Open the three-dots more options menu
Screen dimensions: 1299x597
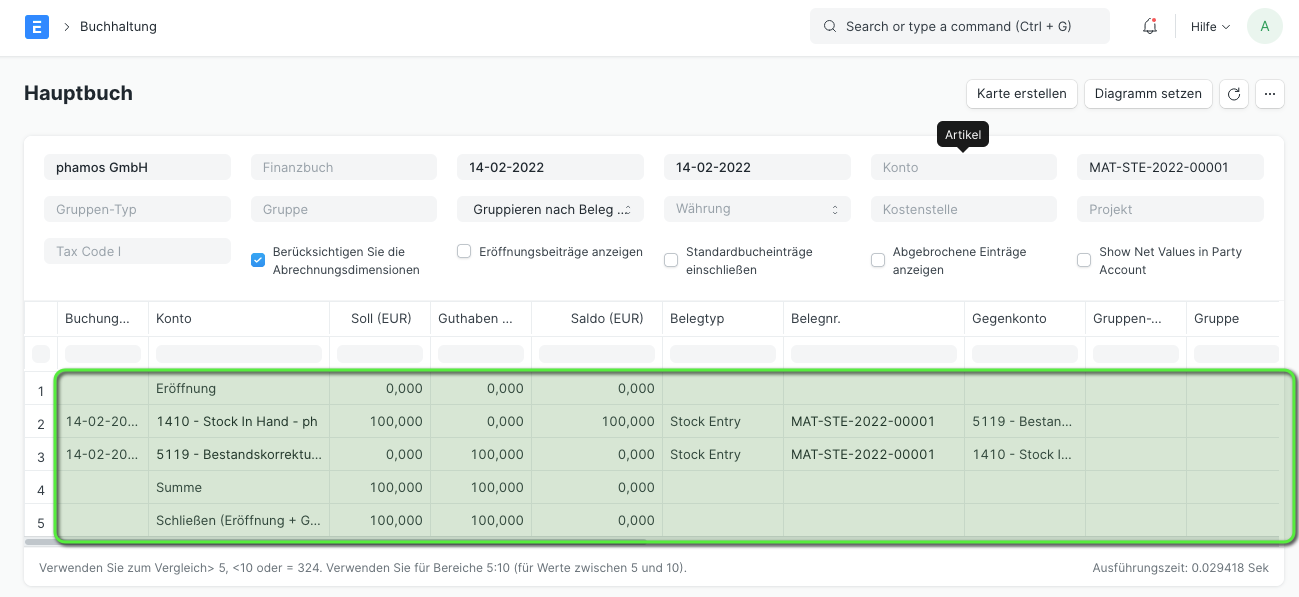coord(1269,94)
